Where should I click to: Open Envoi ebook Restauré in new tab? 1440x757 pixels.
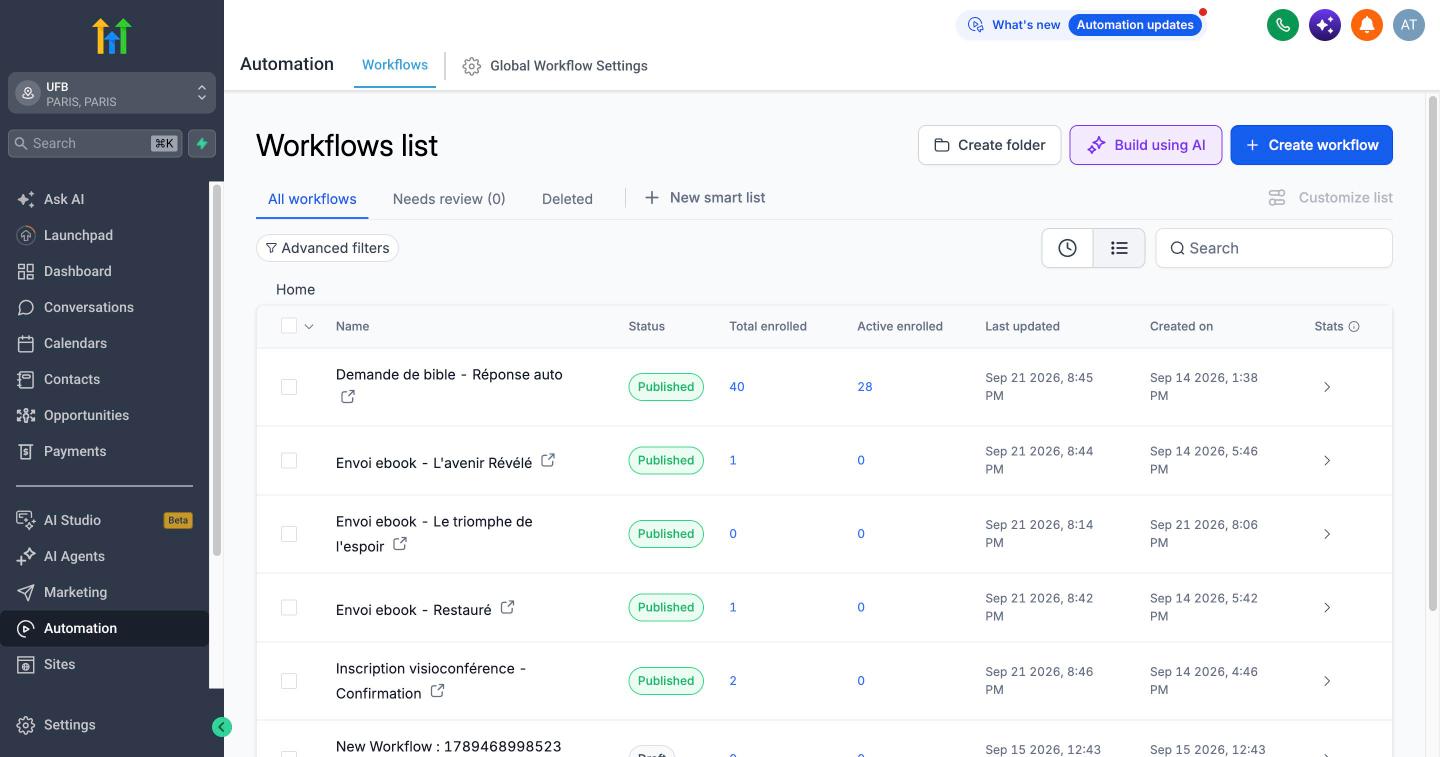point(508,607)
